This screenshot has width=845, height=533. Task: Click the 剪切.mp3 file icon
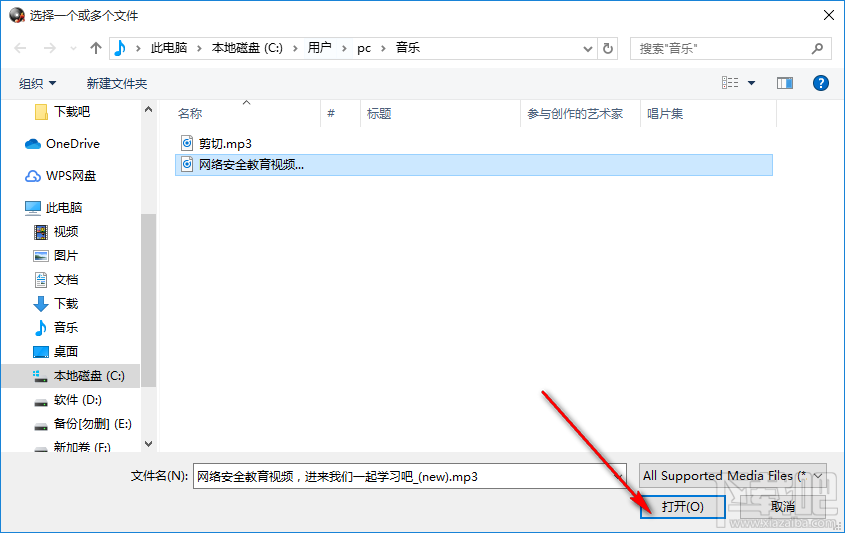click(186, 143)
